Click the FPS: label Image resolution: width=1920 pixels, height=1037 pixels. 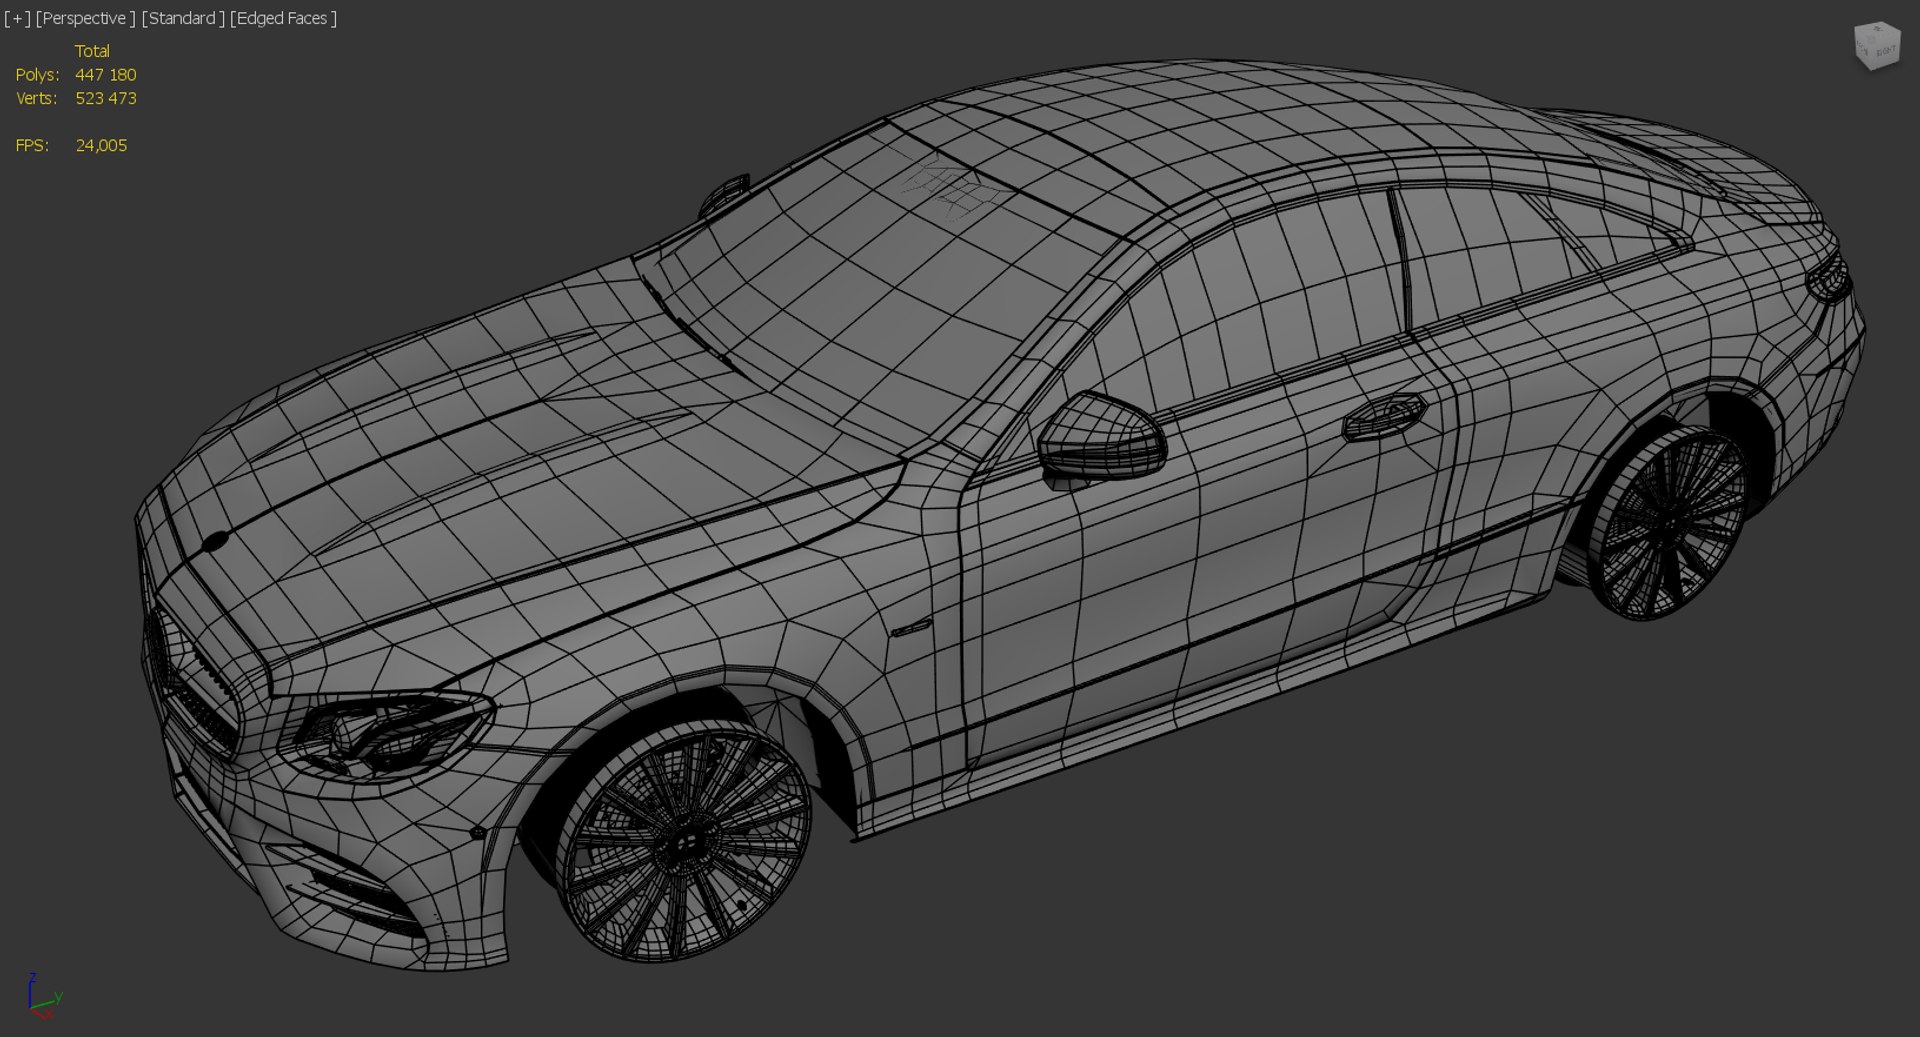tap(32, 145)
